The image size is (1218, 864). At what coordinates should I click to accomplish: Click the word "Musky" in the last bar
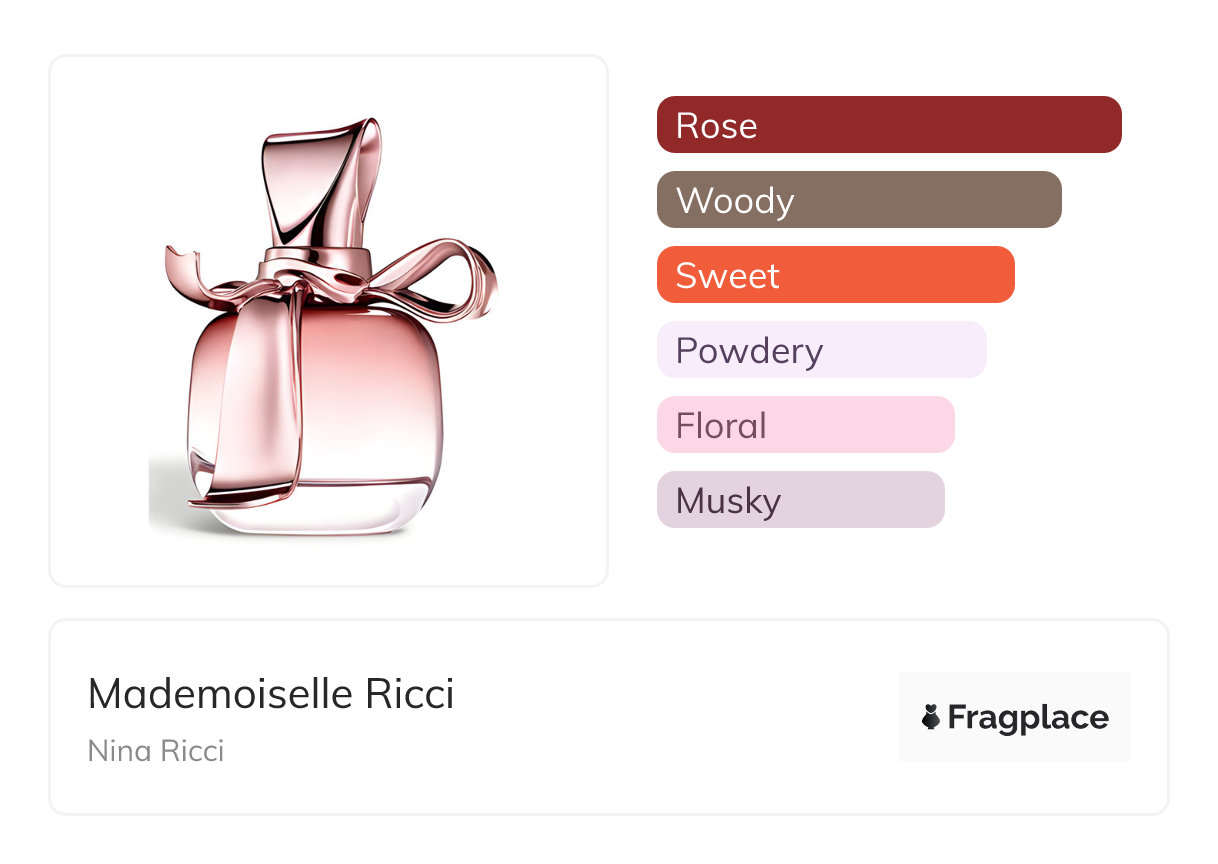(x=728, y=501)
